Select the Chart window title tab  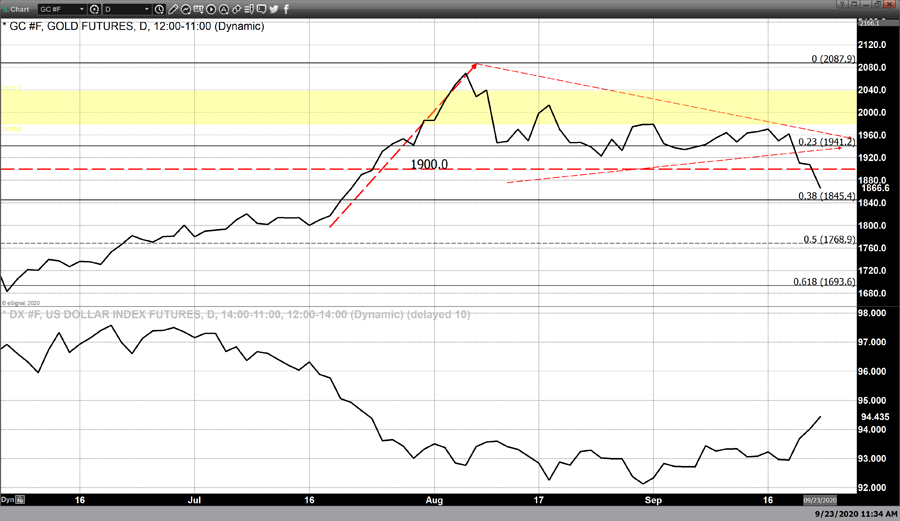(x=19, y=9)
